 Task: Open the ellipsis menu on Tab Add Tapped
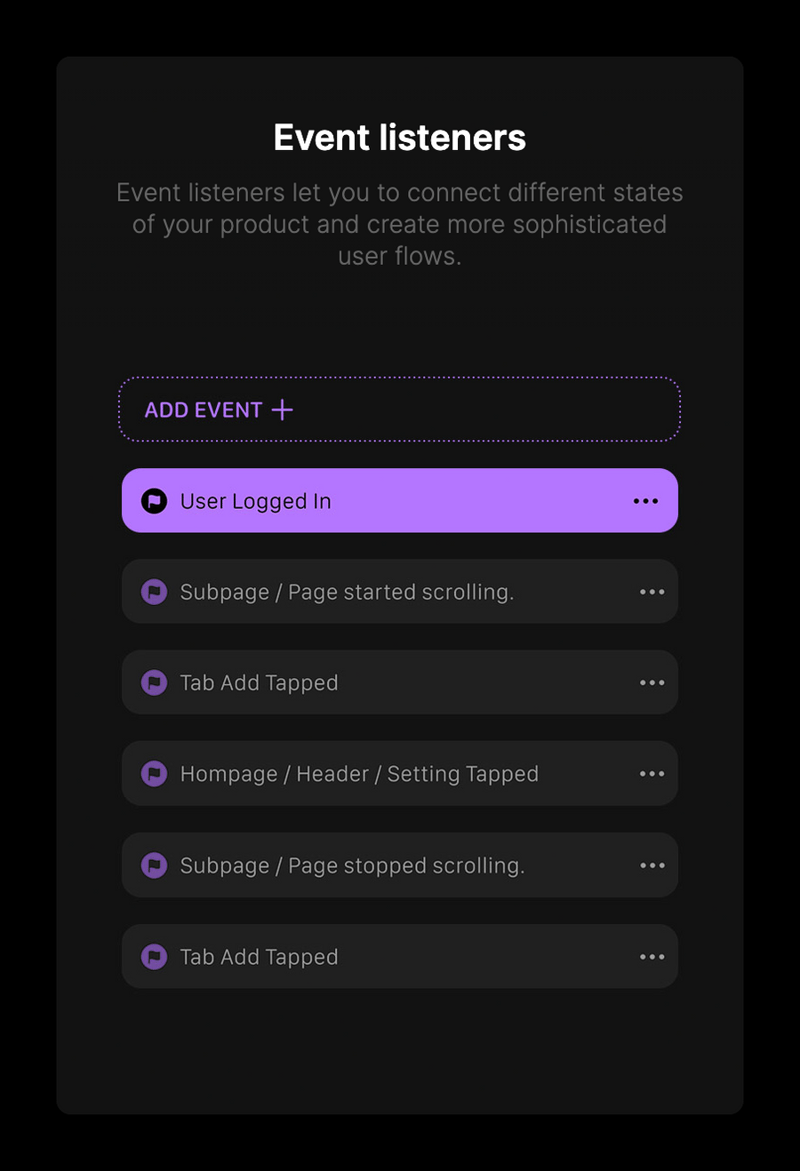(x=651, y=682)
